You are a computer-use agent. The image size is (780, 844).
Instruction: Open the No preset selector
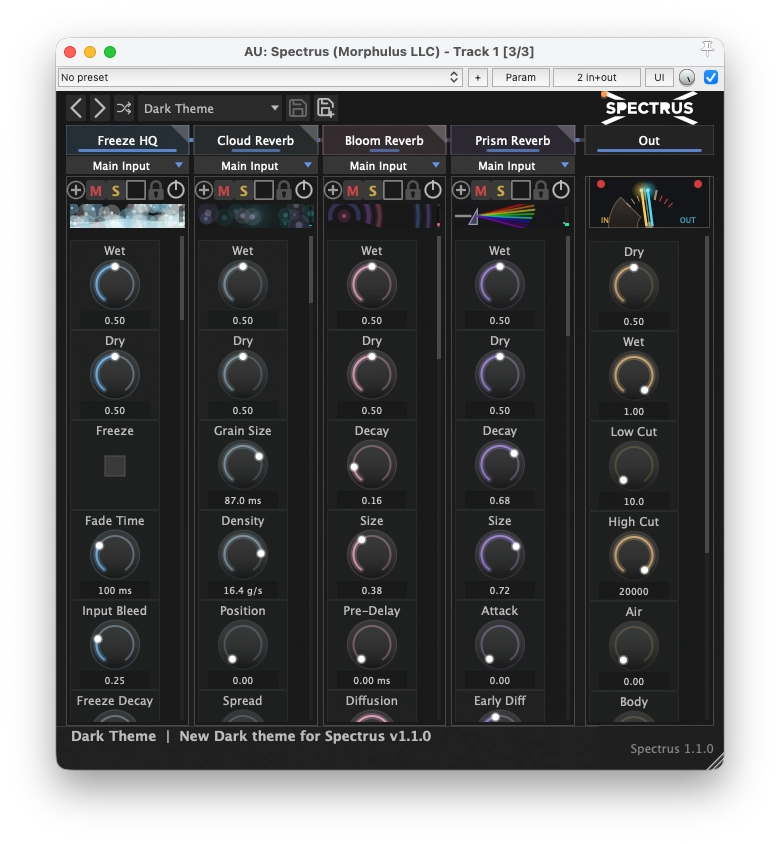260,78
